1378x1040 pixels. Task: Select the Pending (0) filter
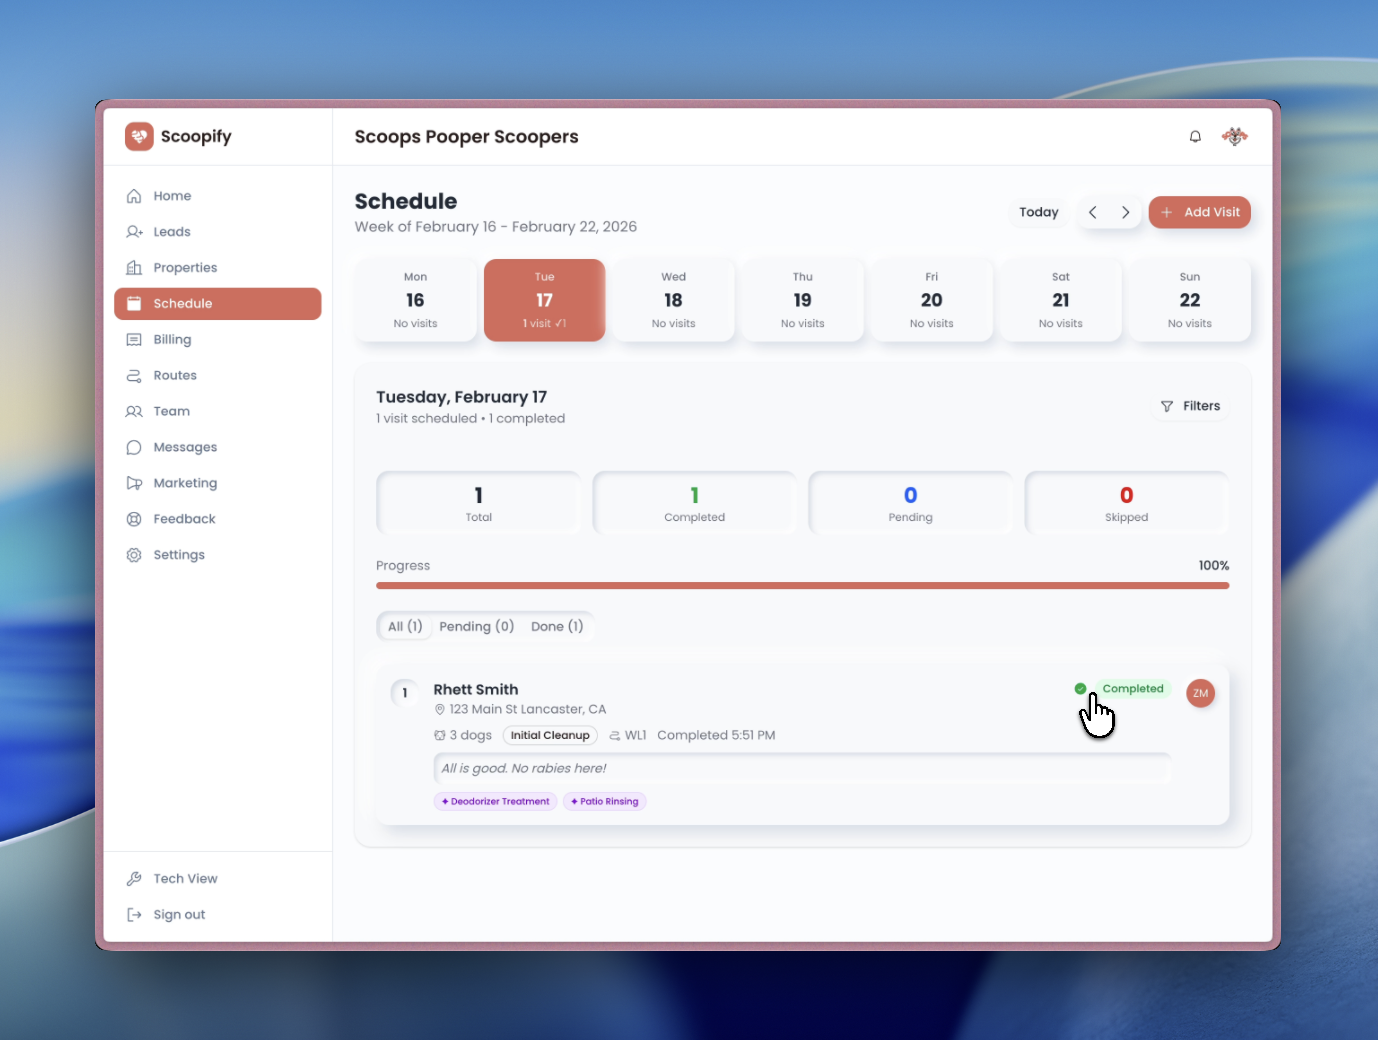[476, 627]
